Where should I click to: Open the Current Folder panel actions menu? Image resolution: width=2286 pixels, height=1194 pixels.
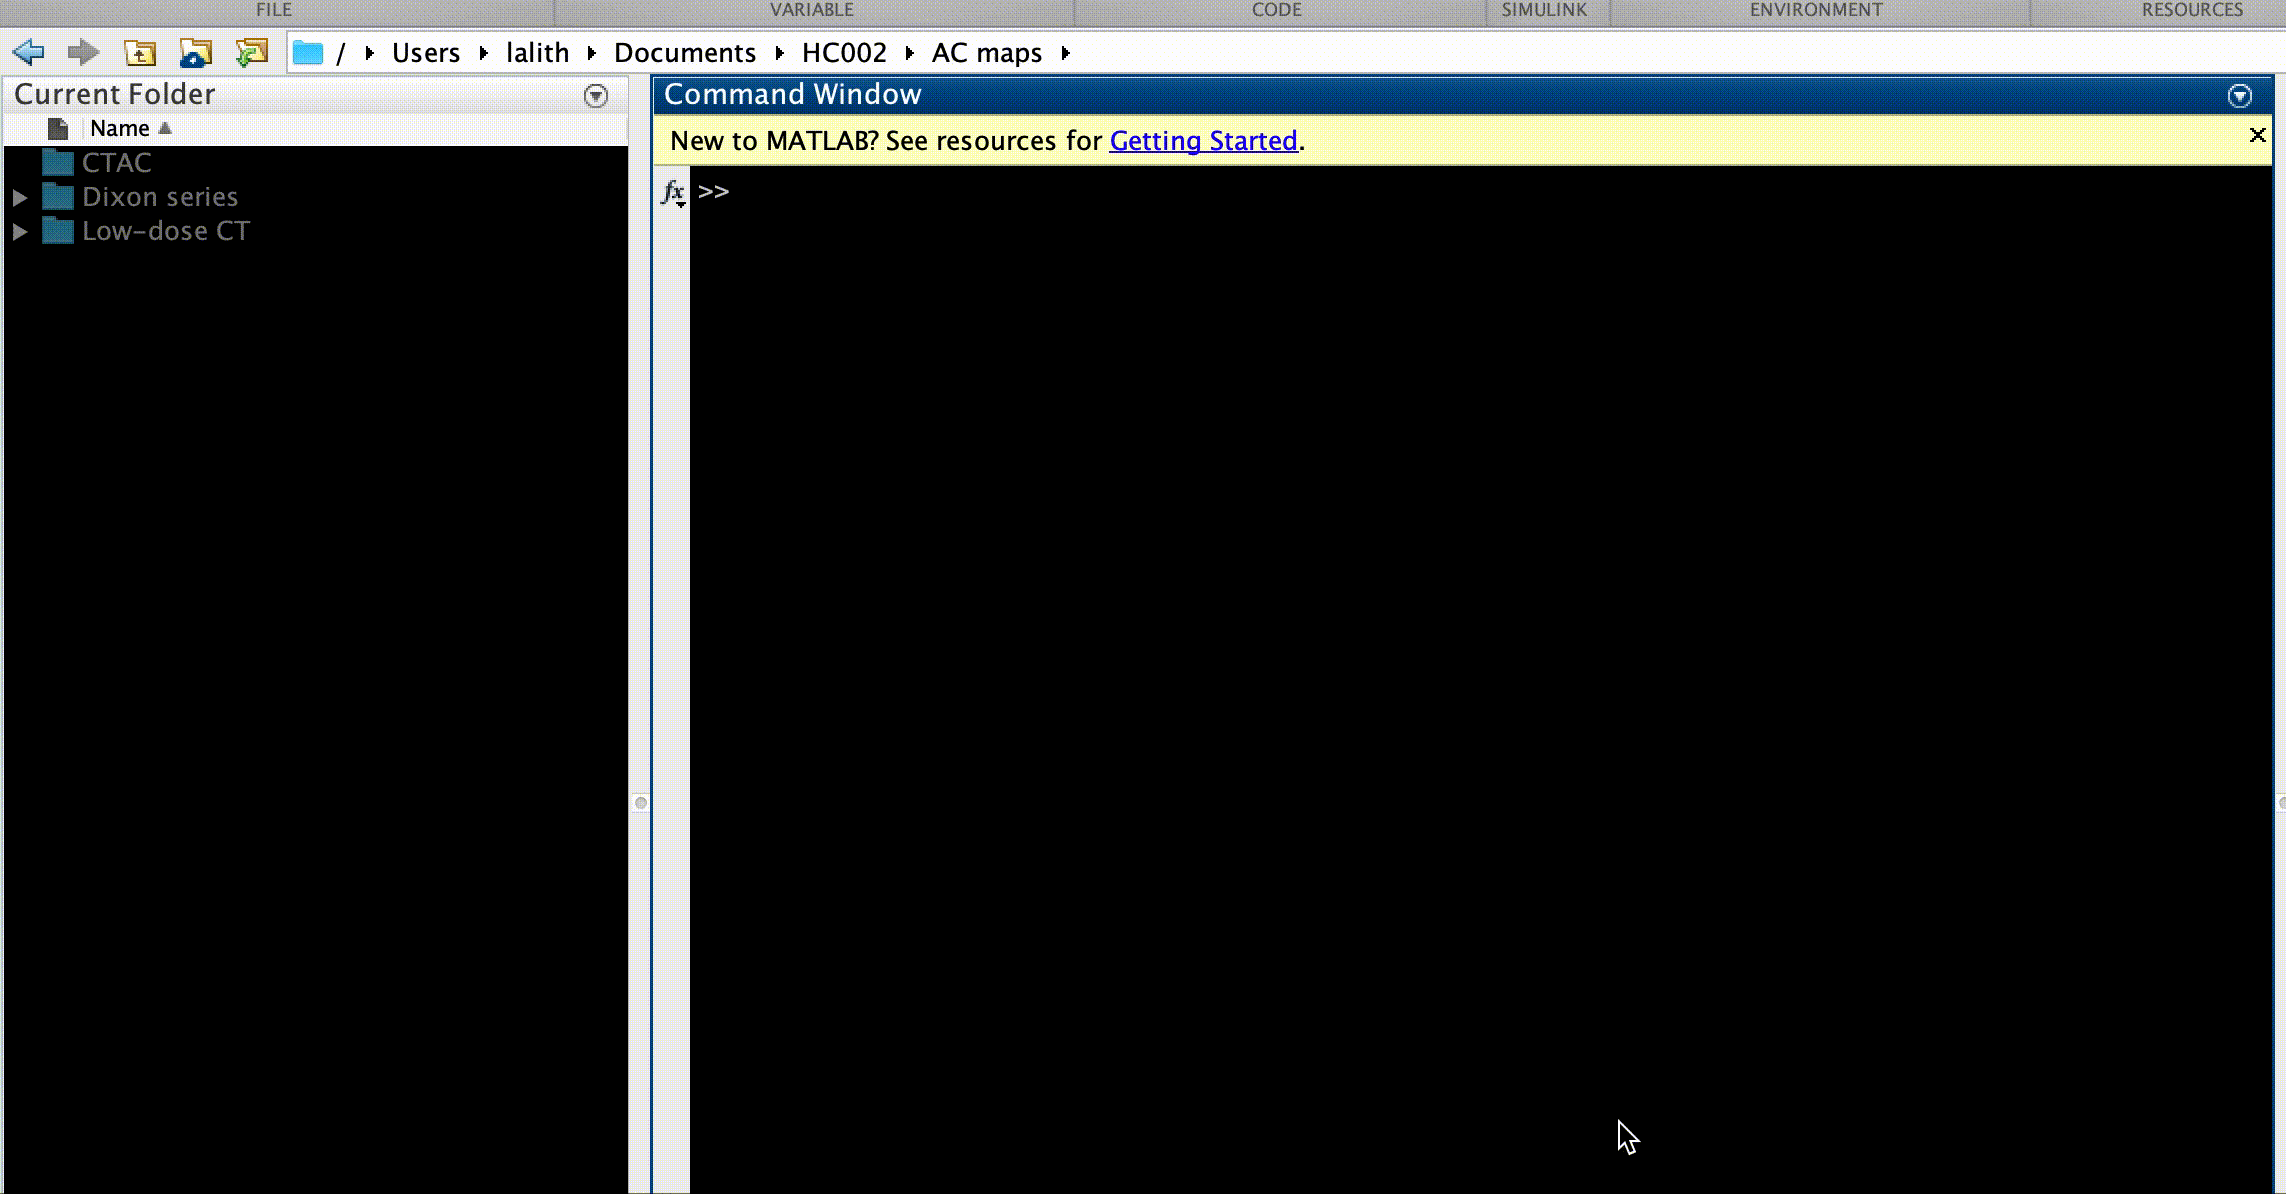(x=596, y=96)
